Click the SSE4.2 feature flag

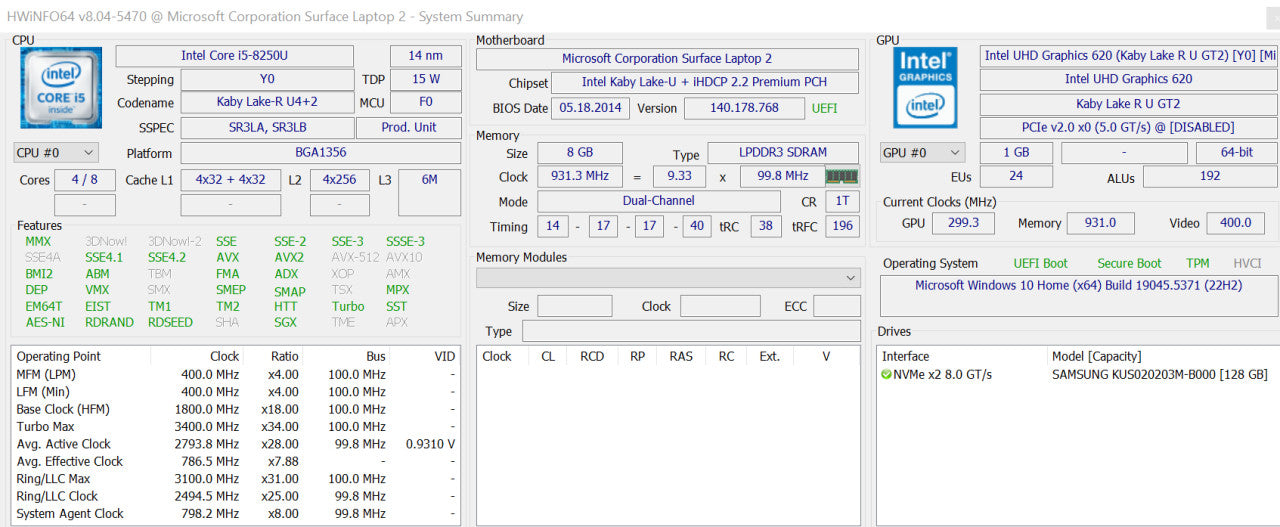[167, 257]
